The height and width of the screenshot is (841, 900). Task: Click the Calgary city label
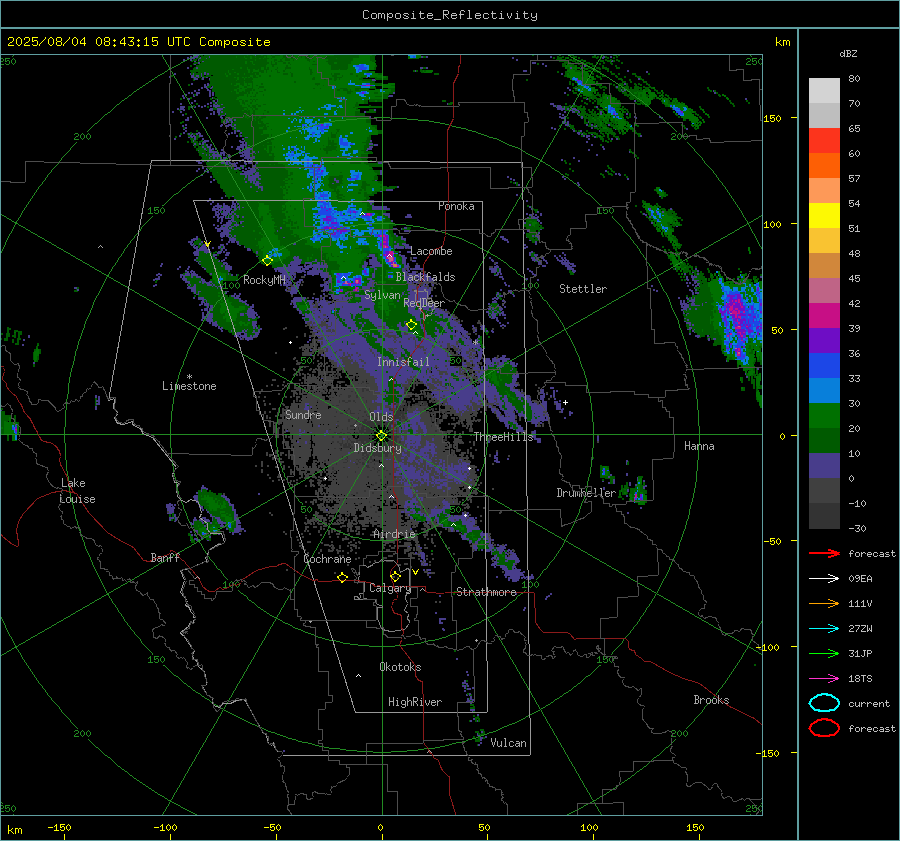[x=390, y=588]
